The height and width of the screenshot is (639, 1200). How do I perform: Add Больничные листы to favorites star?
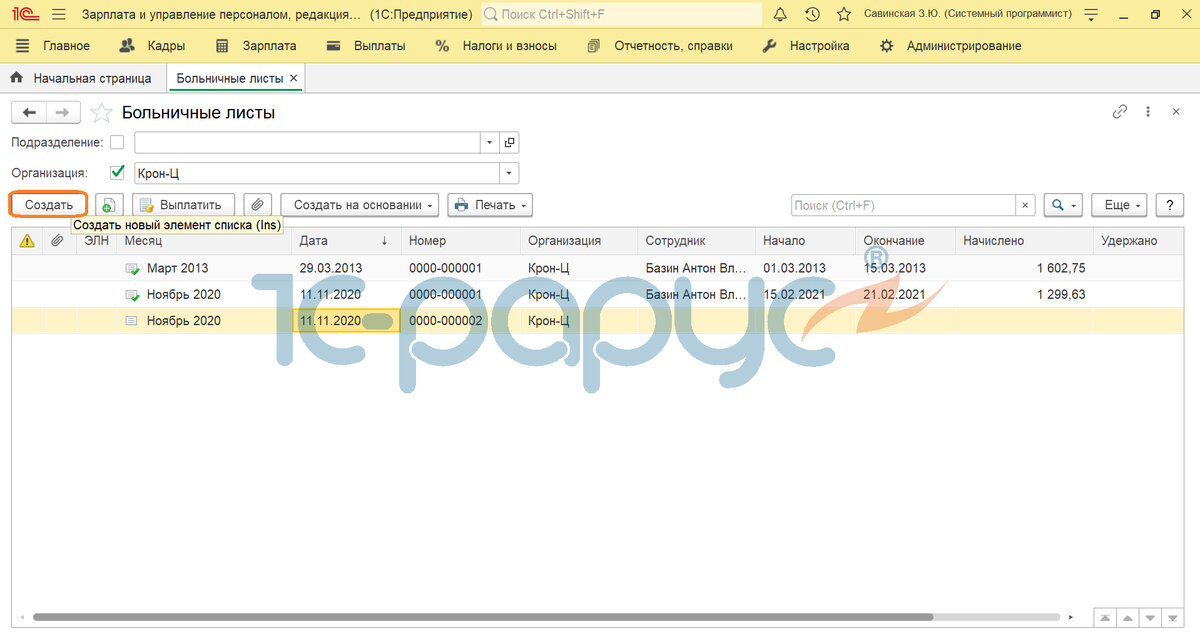(100, 113)
